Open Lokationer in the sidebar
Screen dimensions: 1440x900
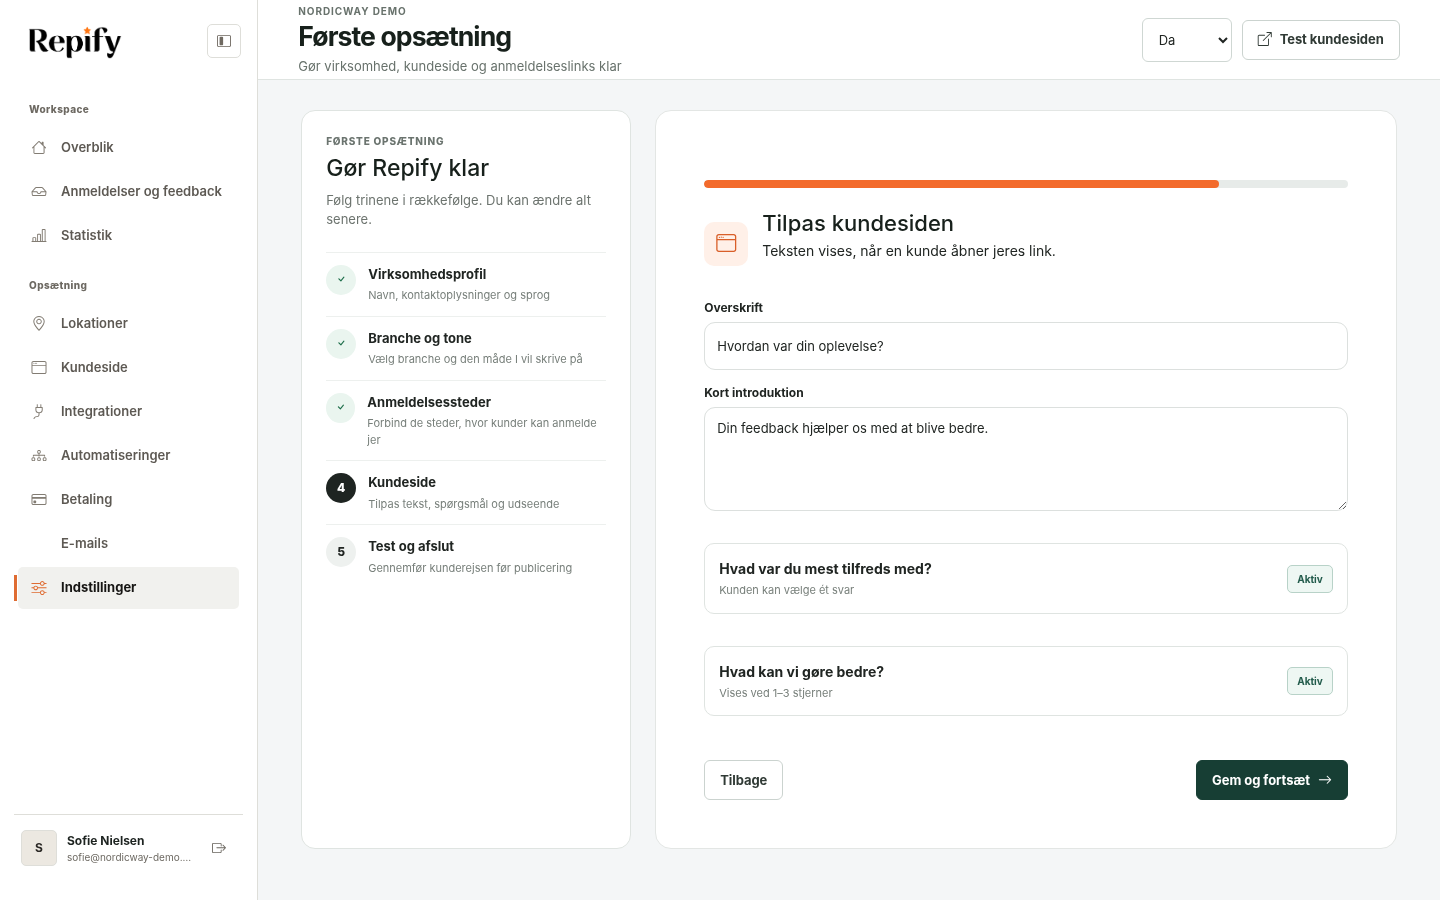128,323
